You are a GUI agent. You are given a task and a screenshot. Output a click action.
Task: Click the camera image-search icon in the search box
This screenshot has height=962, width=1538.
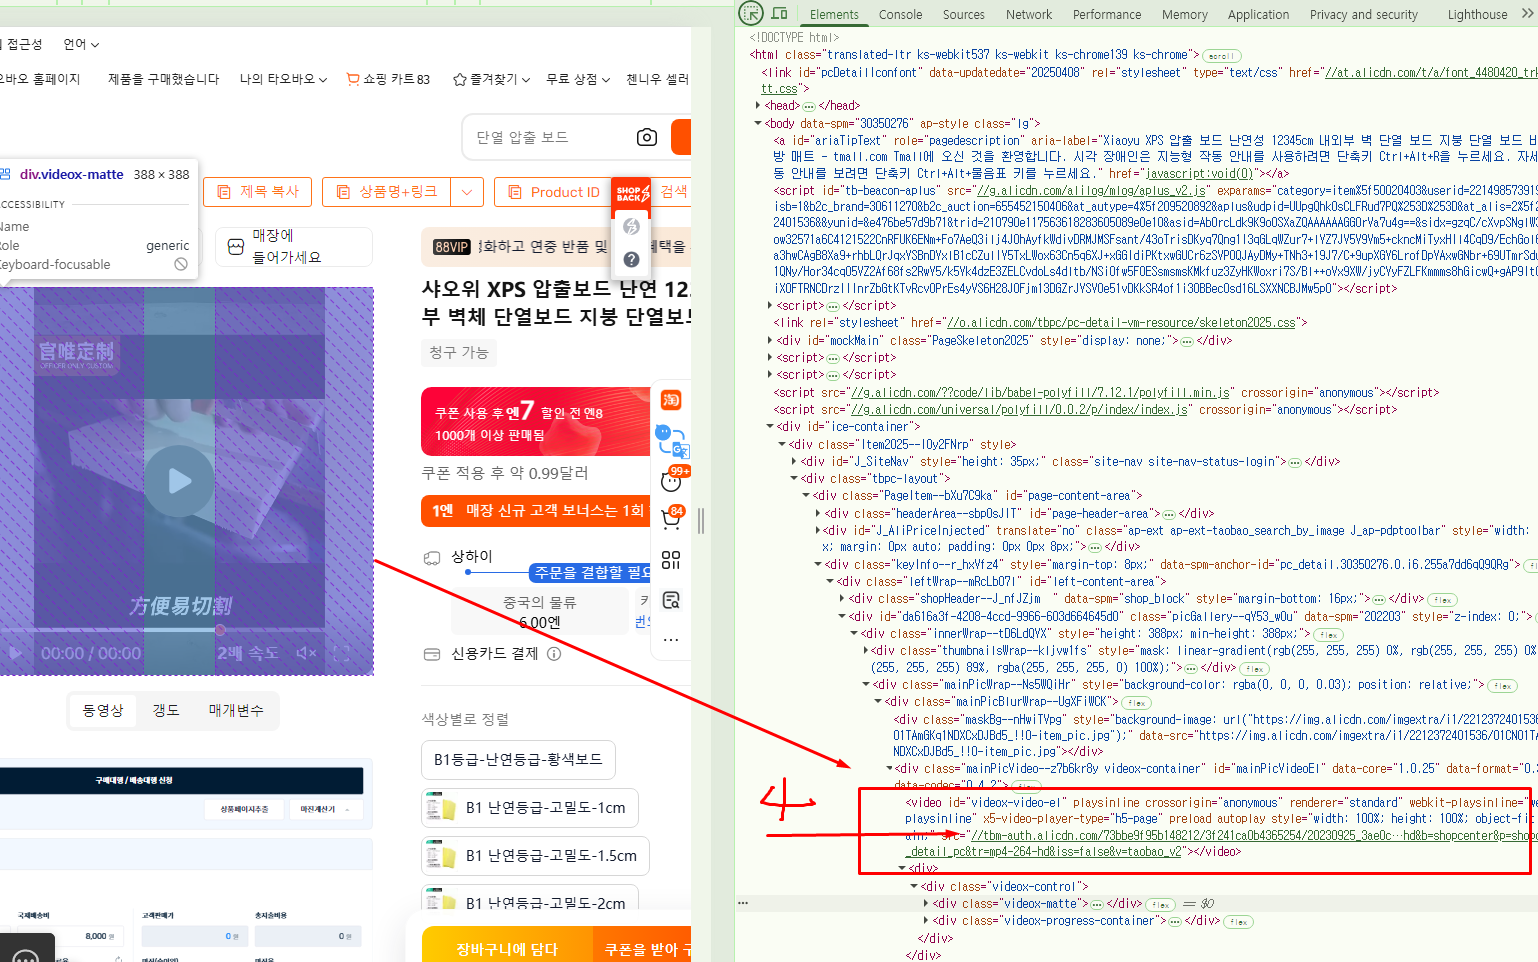[647, 137]
